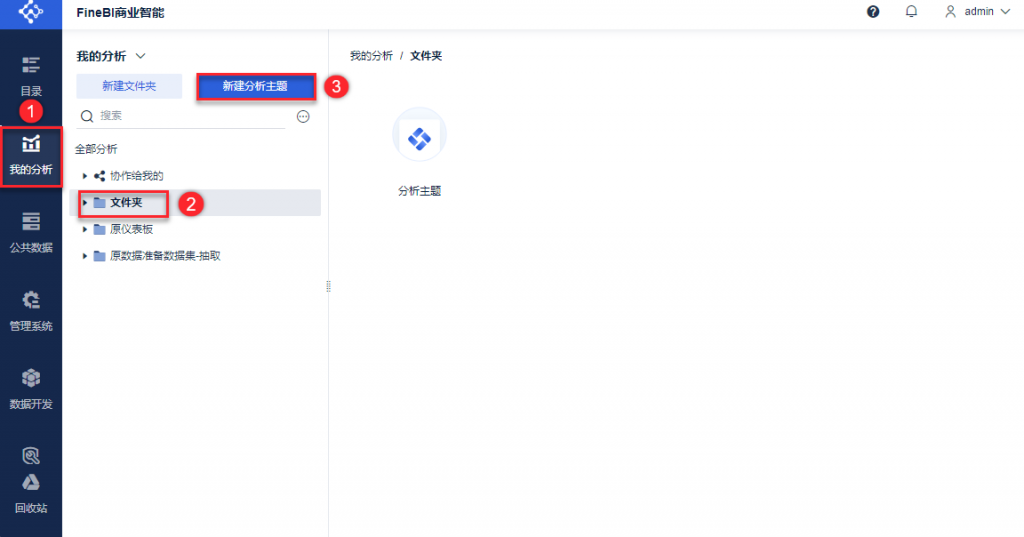Click the FineBI logo icon
Viewport: 1024px width, 537px height.
pyautogui.click(x=31, y=13)
